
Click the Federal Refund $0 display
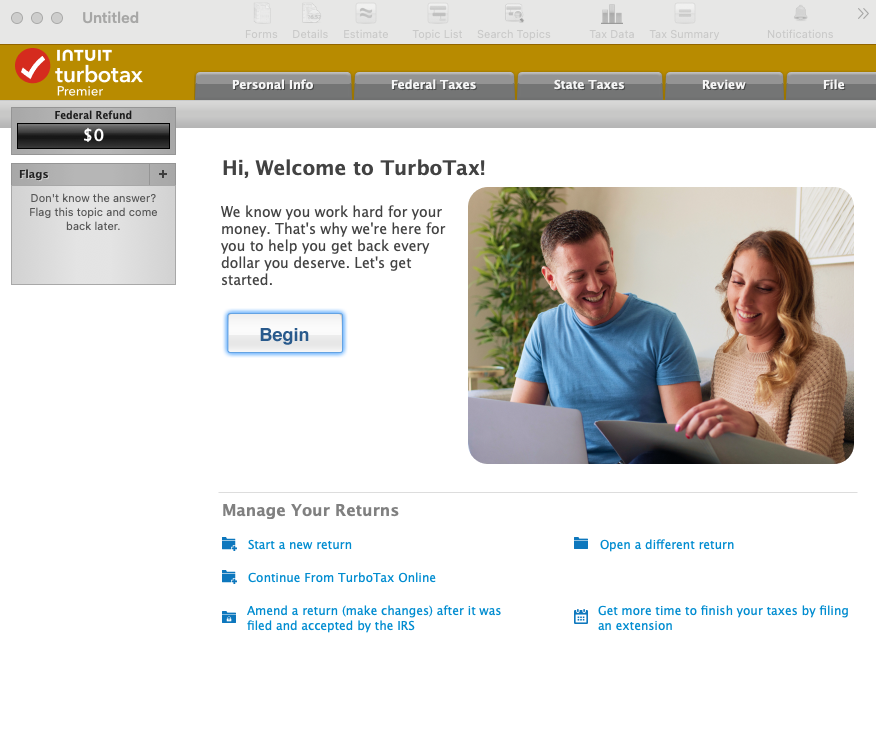(93, 136)
